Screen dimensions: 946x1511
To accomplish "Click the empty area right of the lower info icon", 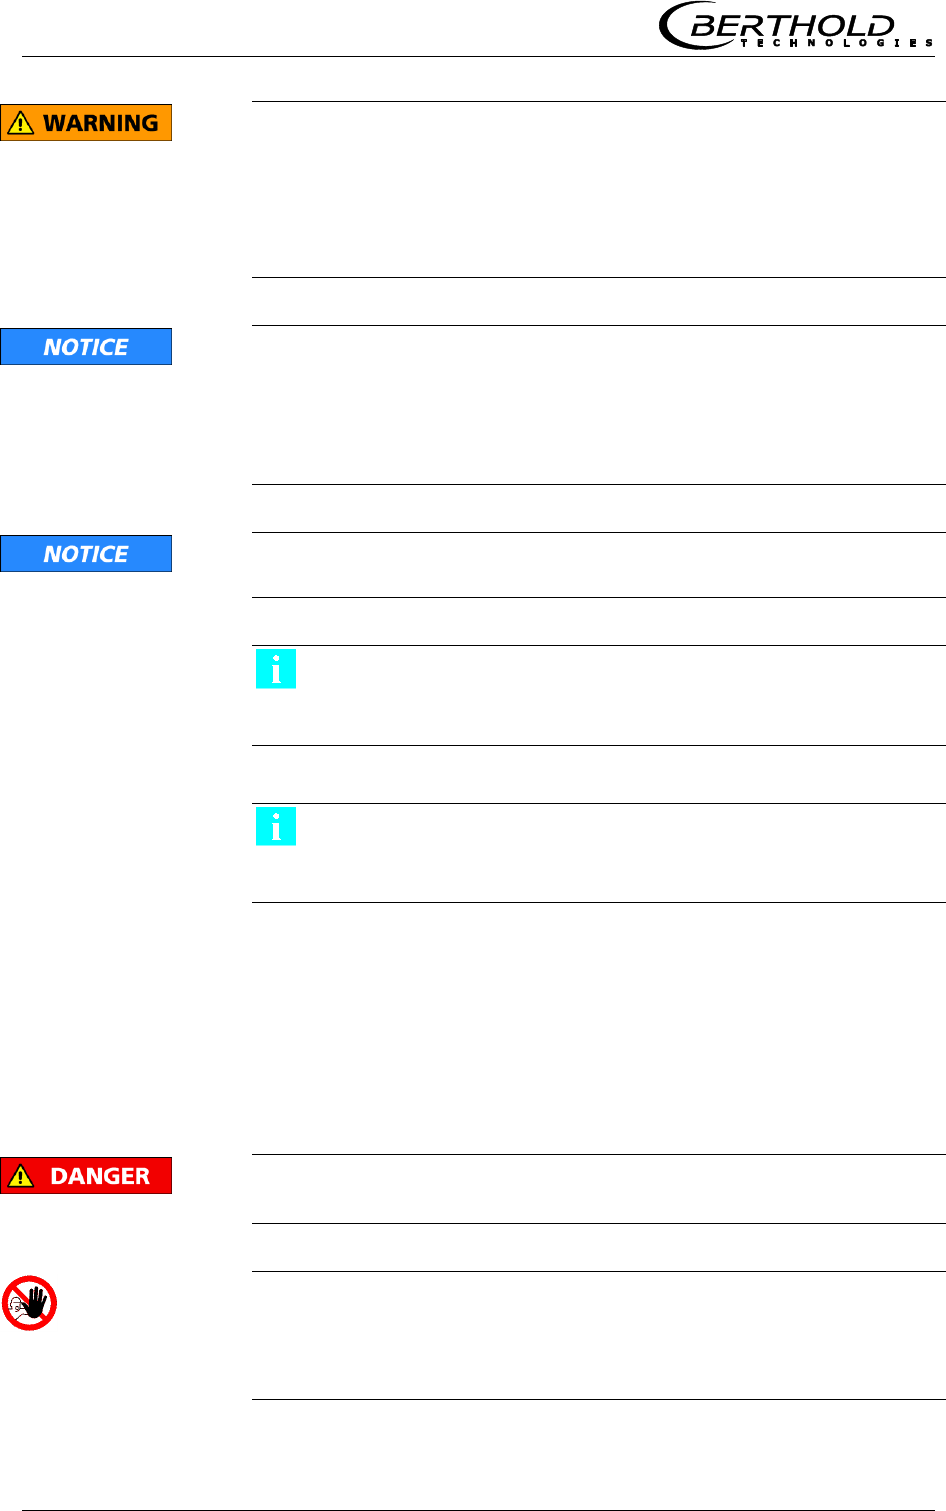I will pos(620,853).
